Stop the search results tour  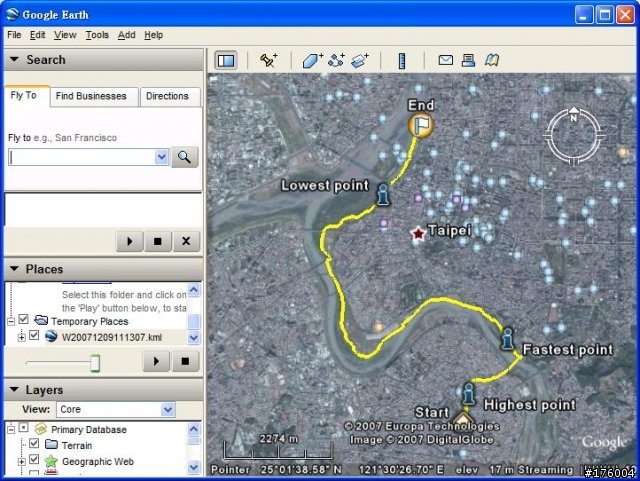pos(158,241)
